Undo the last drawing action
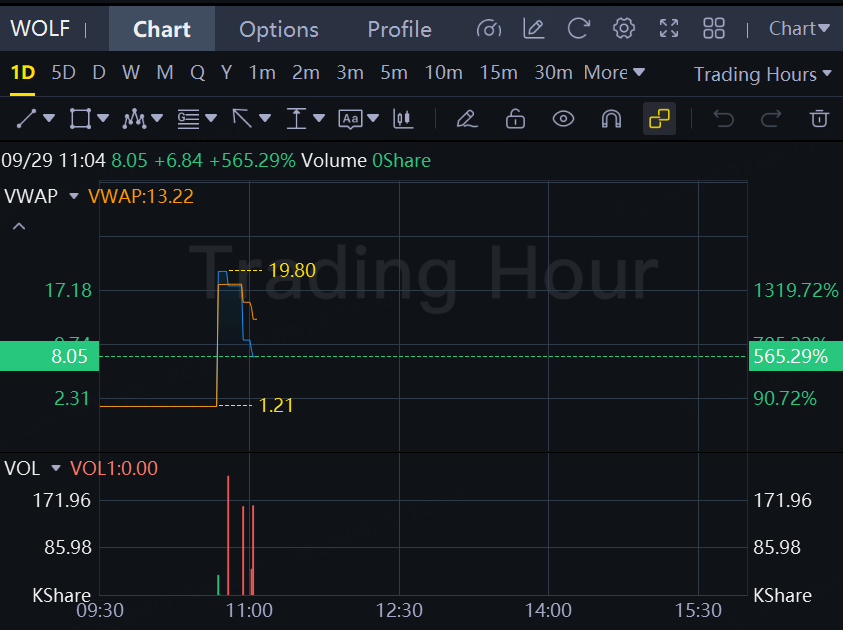Viewport: 843px width, 630px height. coord(724,118)
